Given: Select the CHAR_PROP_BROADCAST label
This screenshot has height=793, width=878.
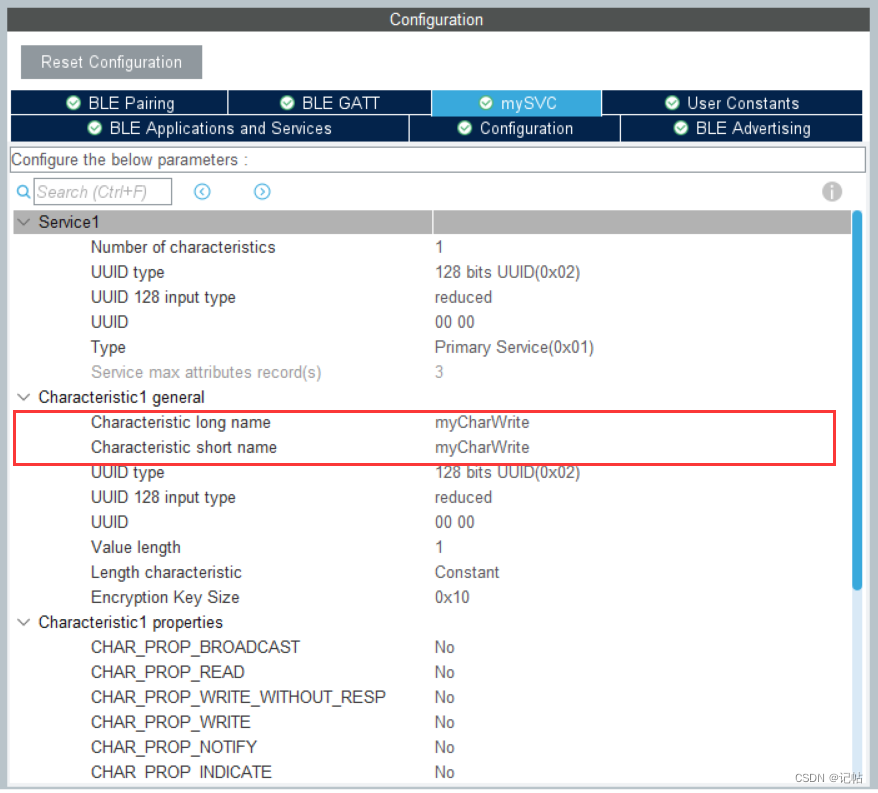Looking at the screenshot, I should [x=195, y=648].
